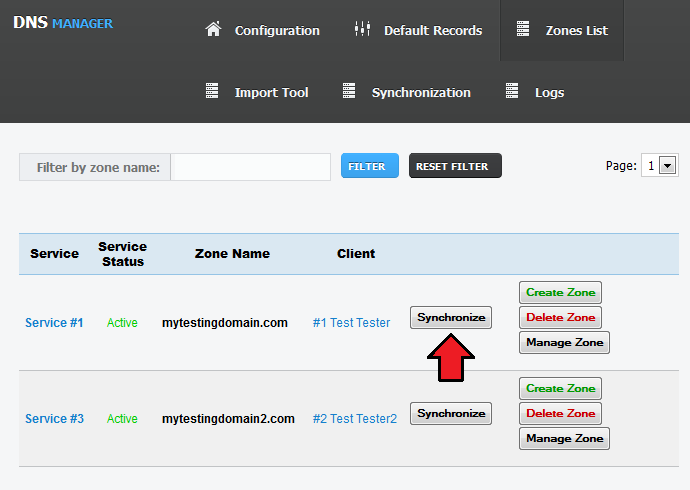Create Zone for mytestingdomain2.com

(560, 388)
